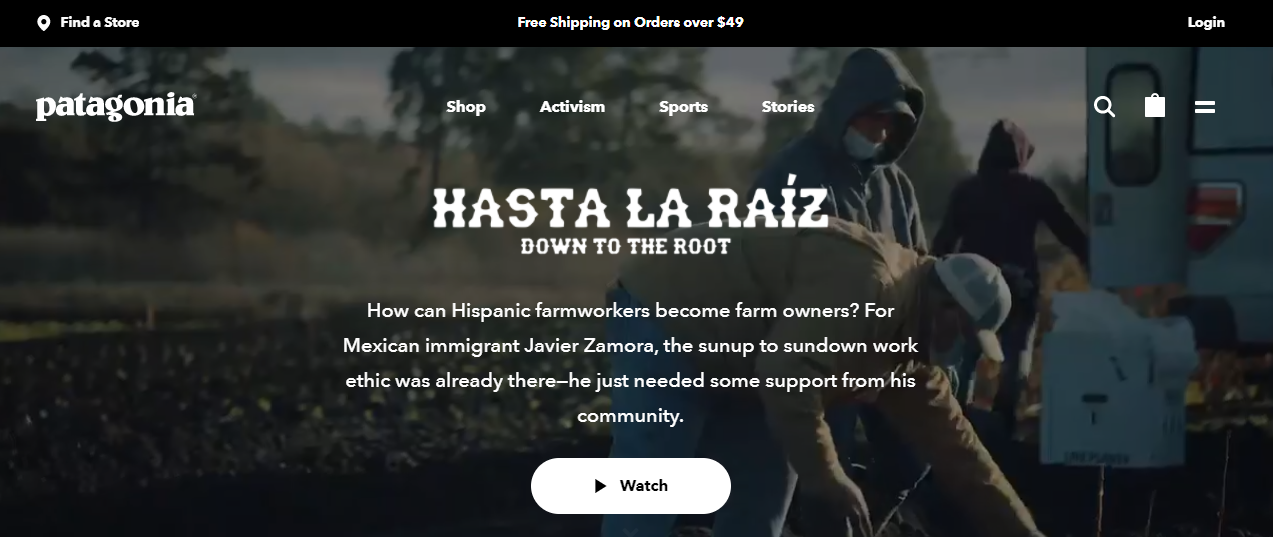The height and width of the screenshot is (537, 1273).
Task: Click the Find a Store link text
Action: pos(100,22)
